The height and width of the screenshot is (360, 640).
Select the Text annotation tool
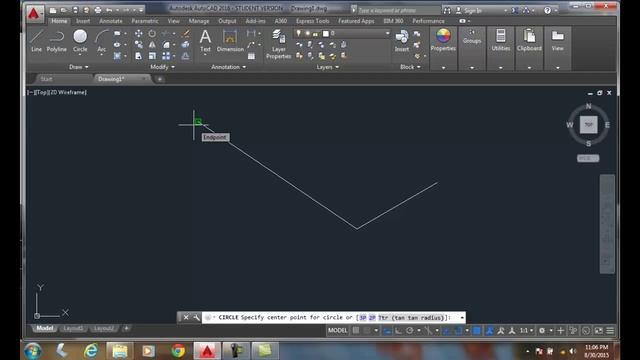coord(205,41)
